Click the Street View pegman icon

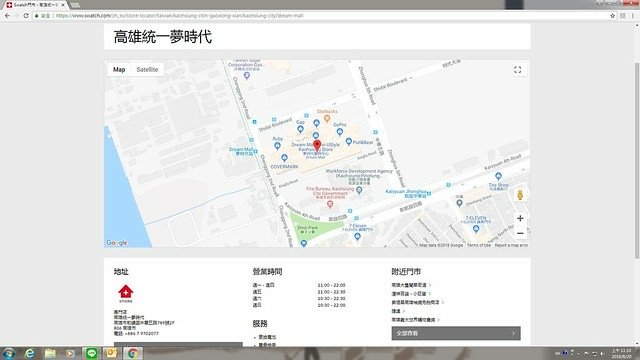pyautogui.click(x=520, y=195)
